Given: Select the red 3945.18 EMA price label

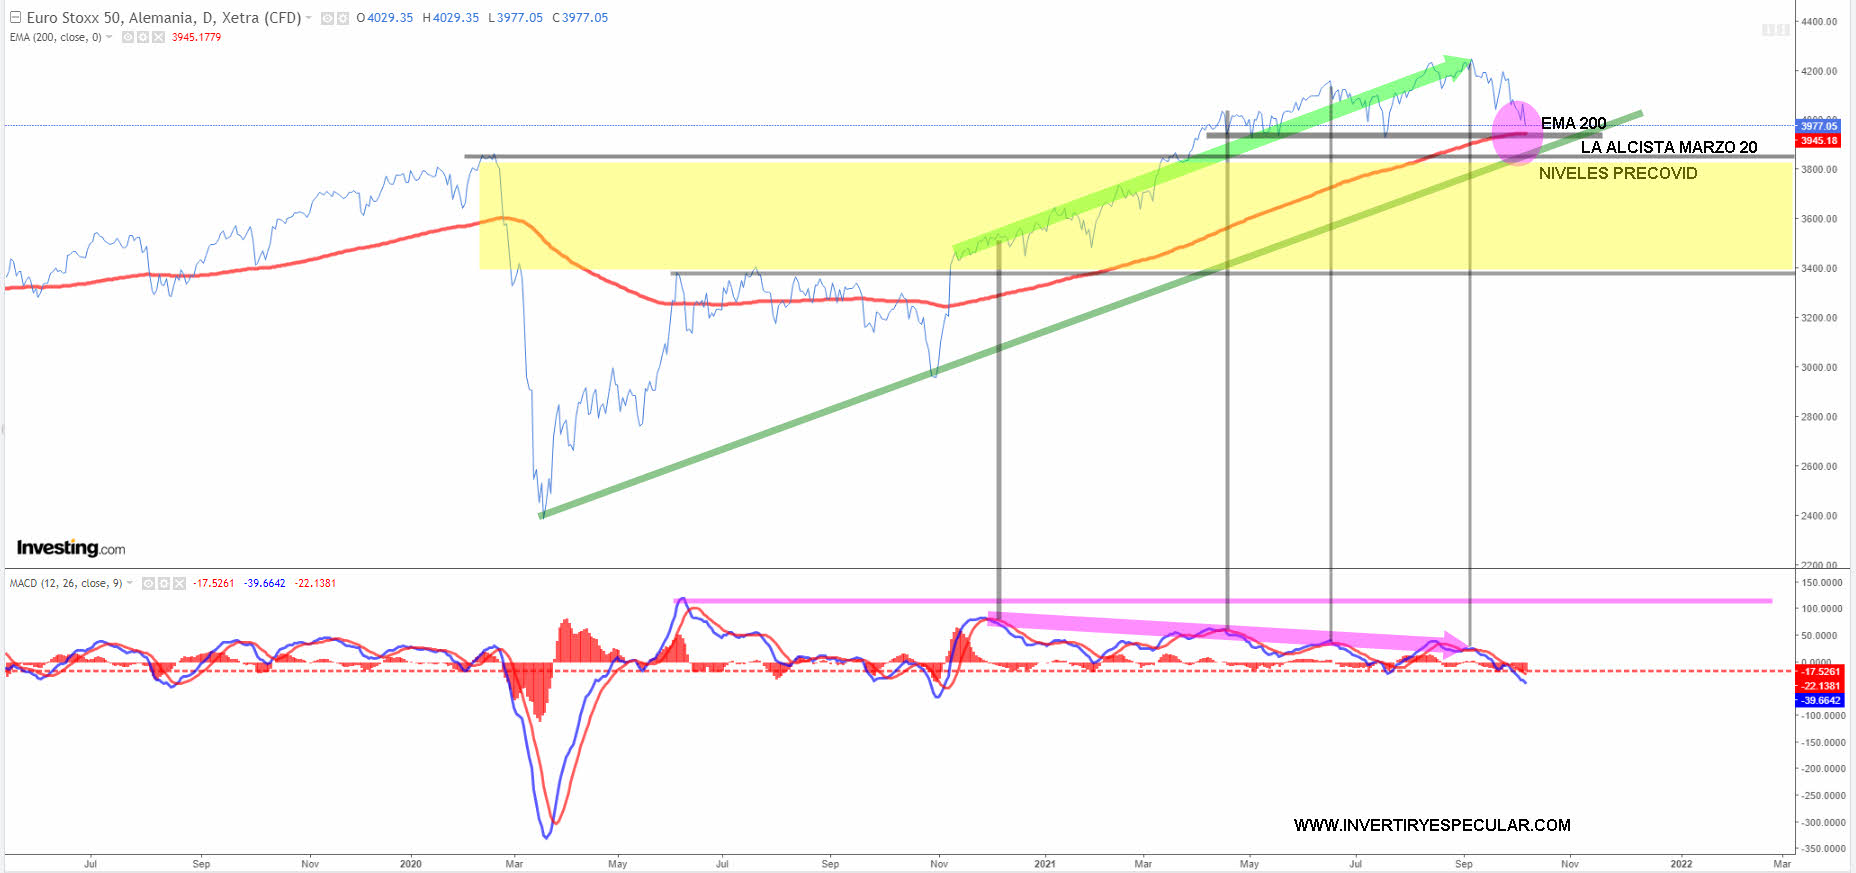Looking at the screenshot, I should 1819,141.
